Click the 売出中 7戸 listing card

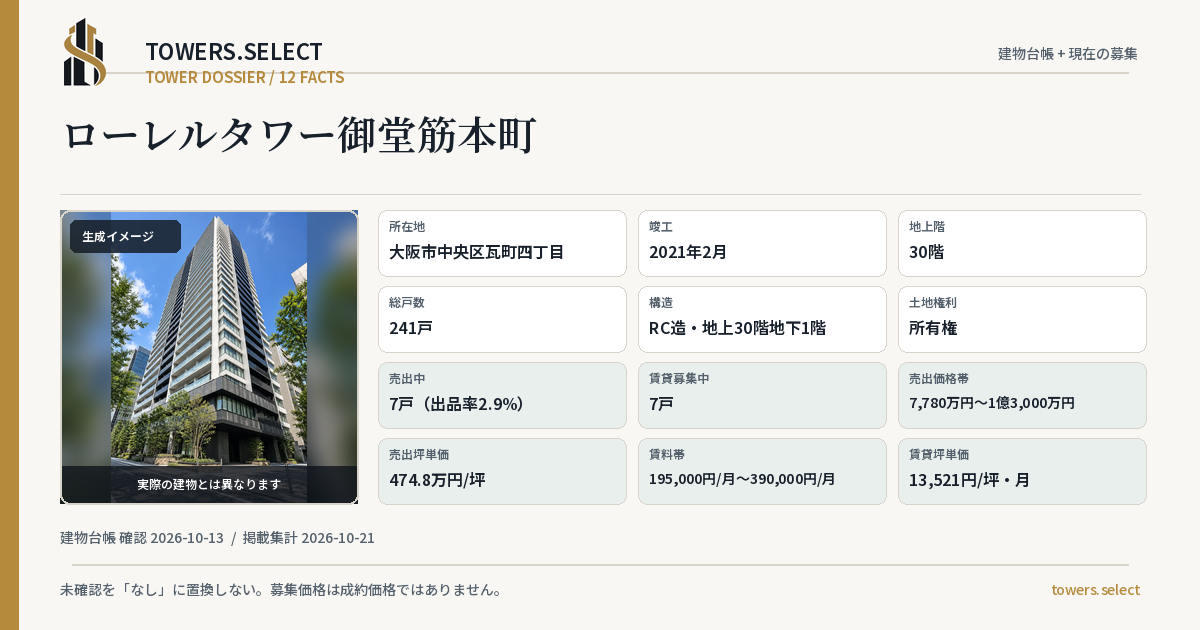502,395
